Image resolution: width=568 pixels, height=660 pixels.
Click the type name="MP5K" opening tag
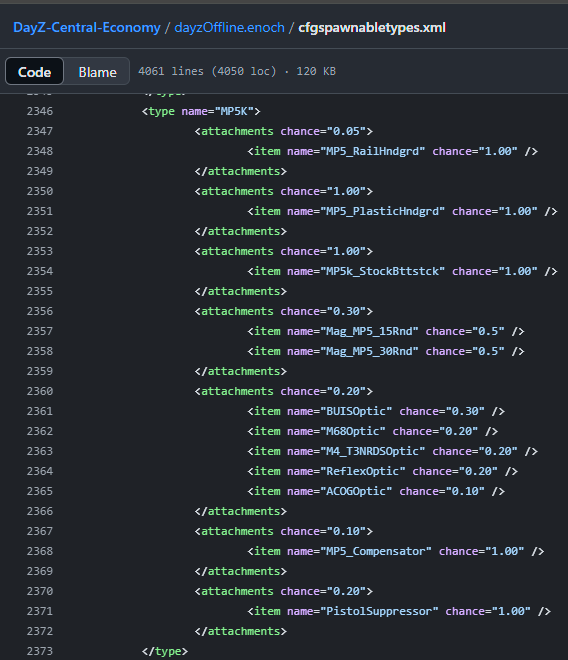[201, 111]
